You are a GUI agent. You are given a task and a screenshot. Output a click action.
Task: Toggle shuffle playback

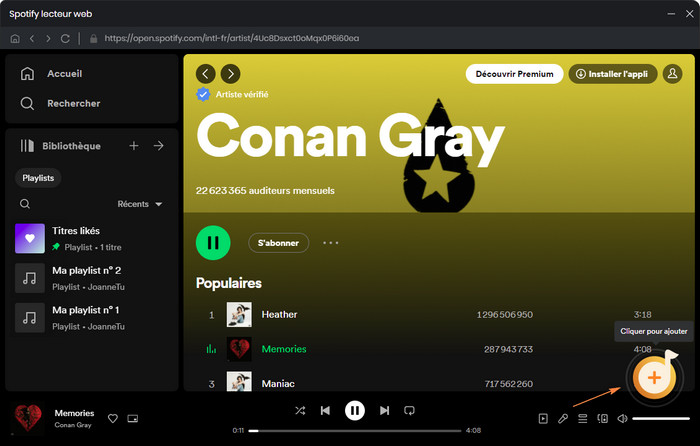coord(300,410)
